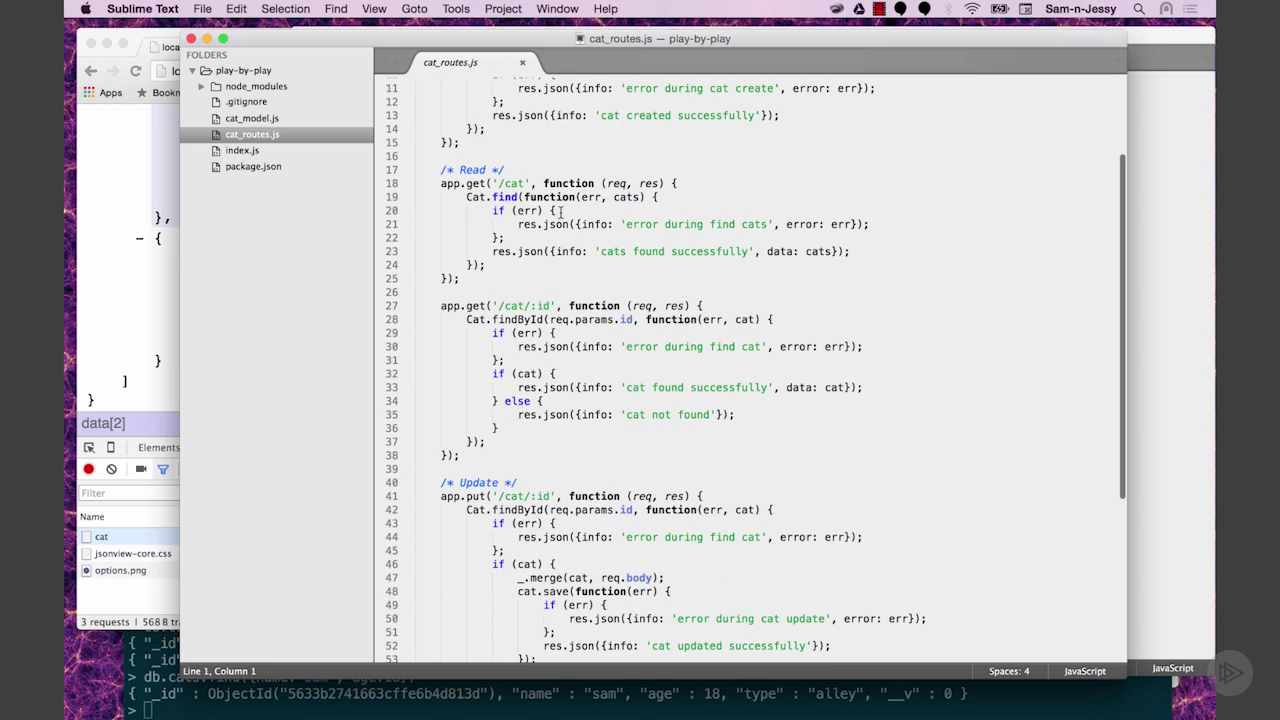Collapse the JSON object with minus

point(140,238)
